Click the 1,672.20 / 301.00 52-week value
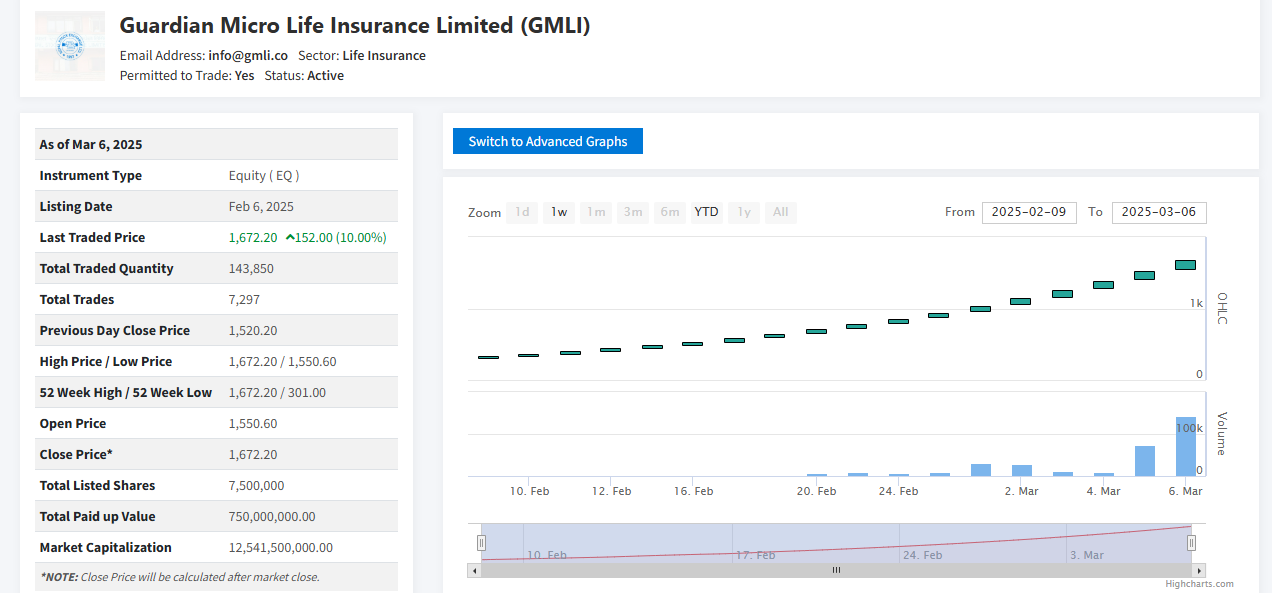The width and height of the screenshot is (1272, 593). [277, 392]
